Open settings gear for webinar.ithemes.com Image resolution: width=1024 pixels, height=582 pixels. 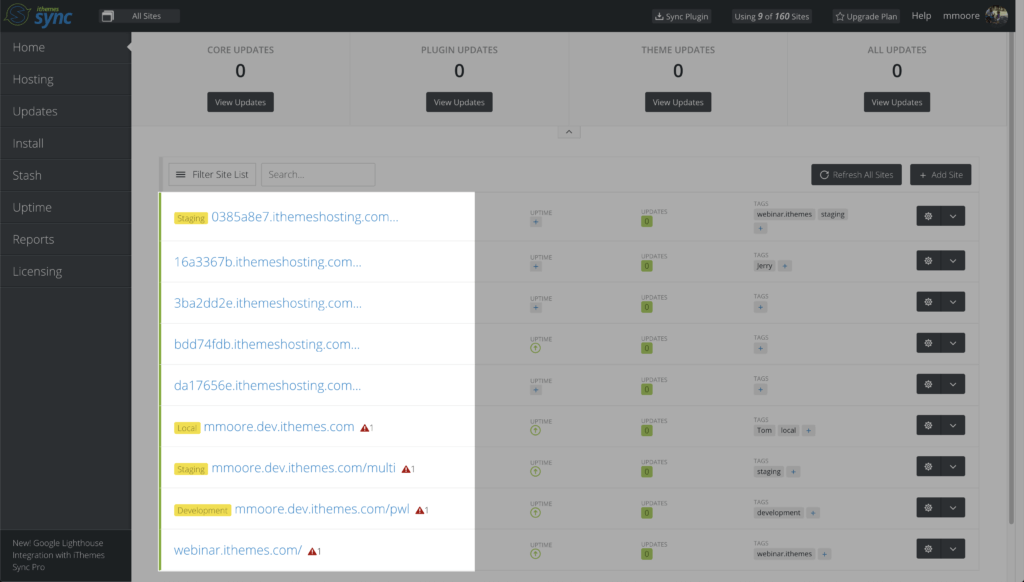coord(928,549)
